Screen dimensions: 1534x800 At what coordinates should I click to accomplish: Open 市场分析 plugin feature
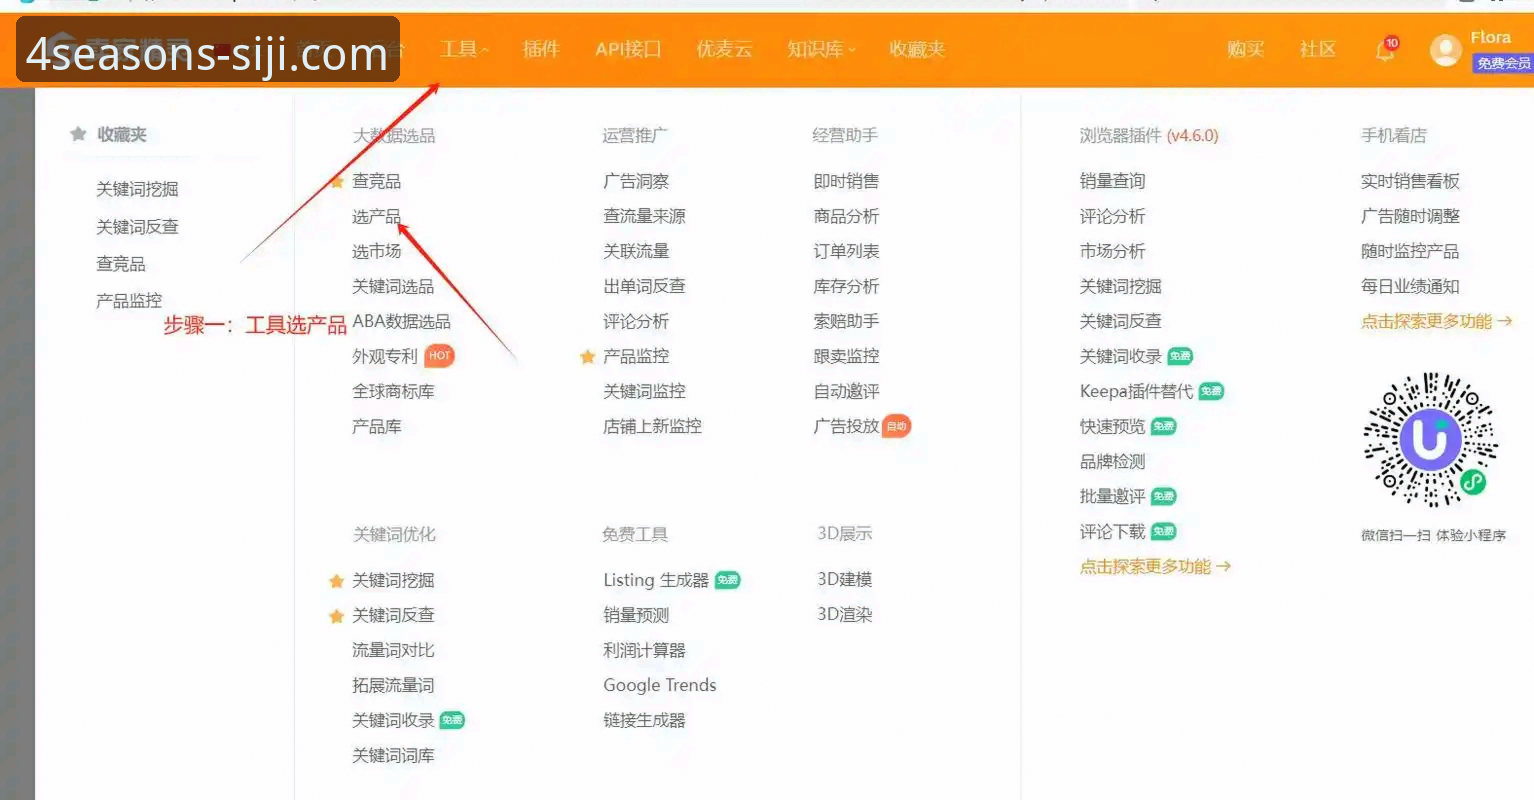1112,251
